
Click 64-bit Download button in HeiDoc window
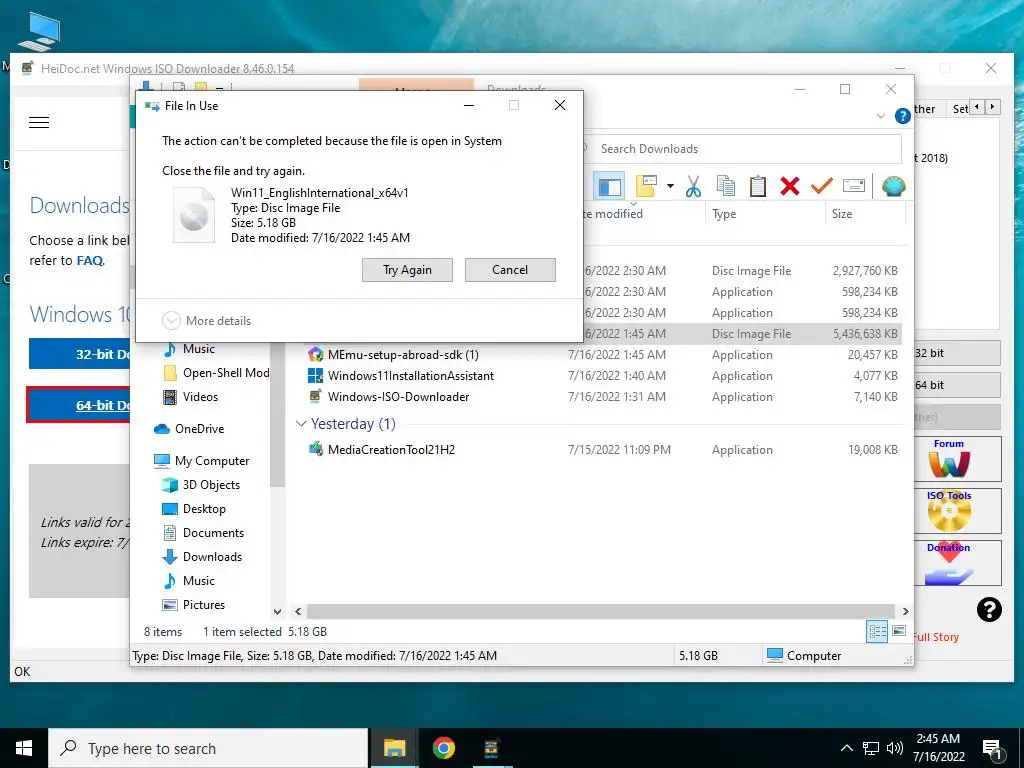click(80, 405)
